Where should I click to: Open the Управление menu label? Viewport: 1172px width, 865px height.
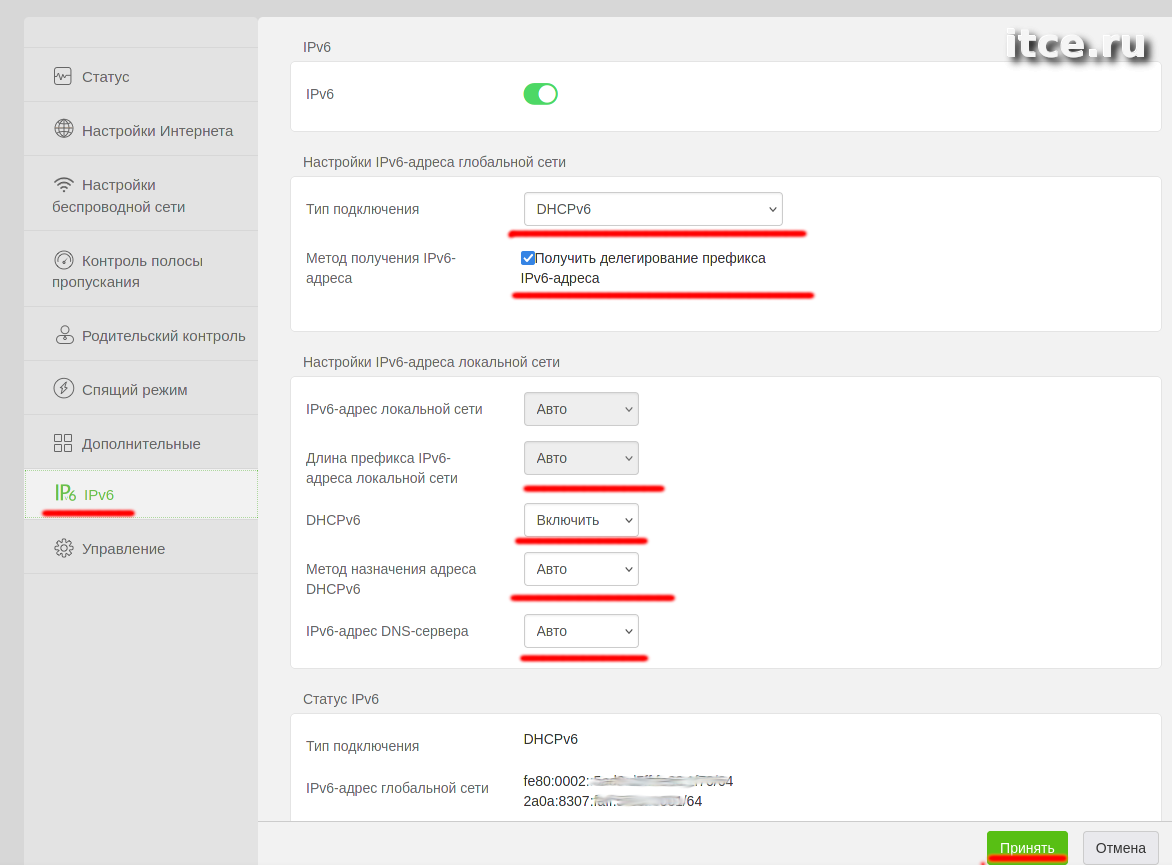coord(123,549)
